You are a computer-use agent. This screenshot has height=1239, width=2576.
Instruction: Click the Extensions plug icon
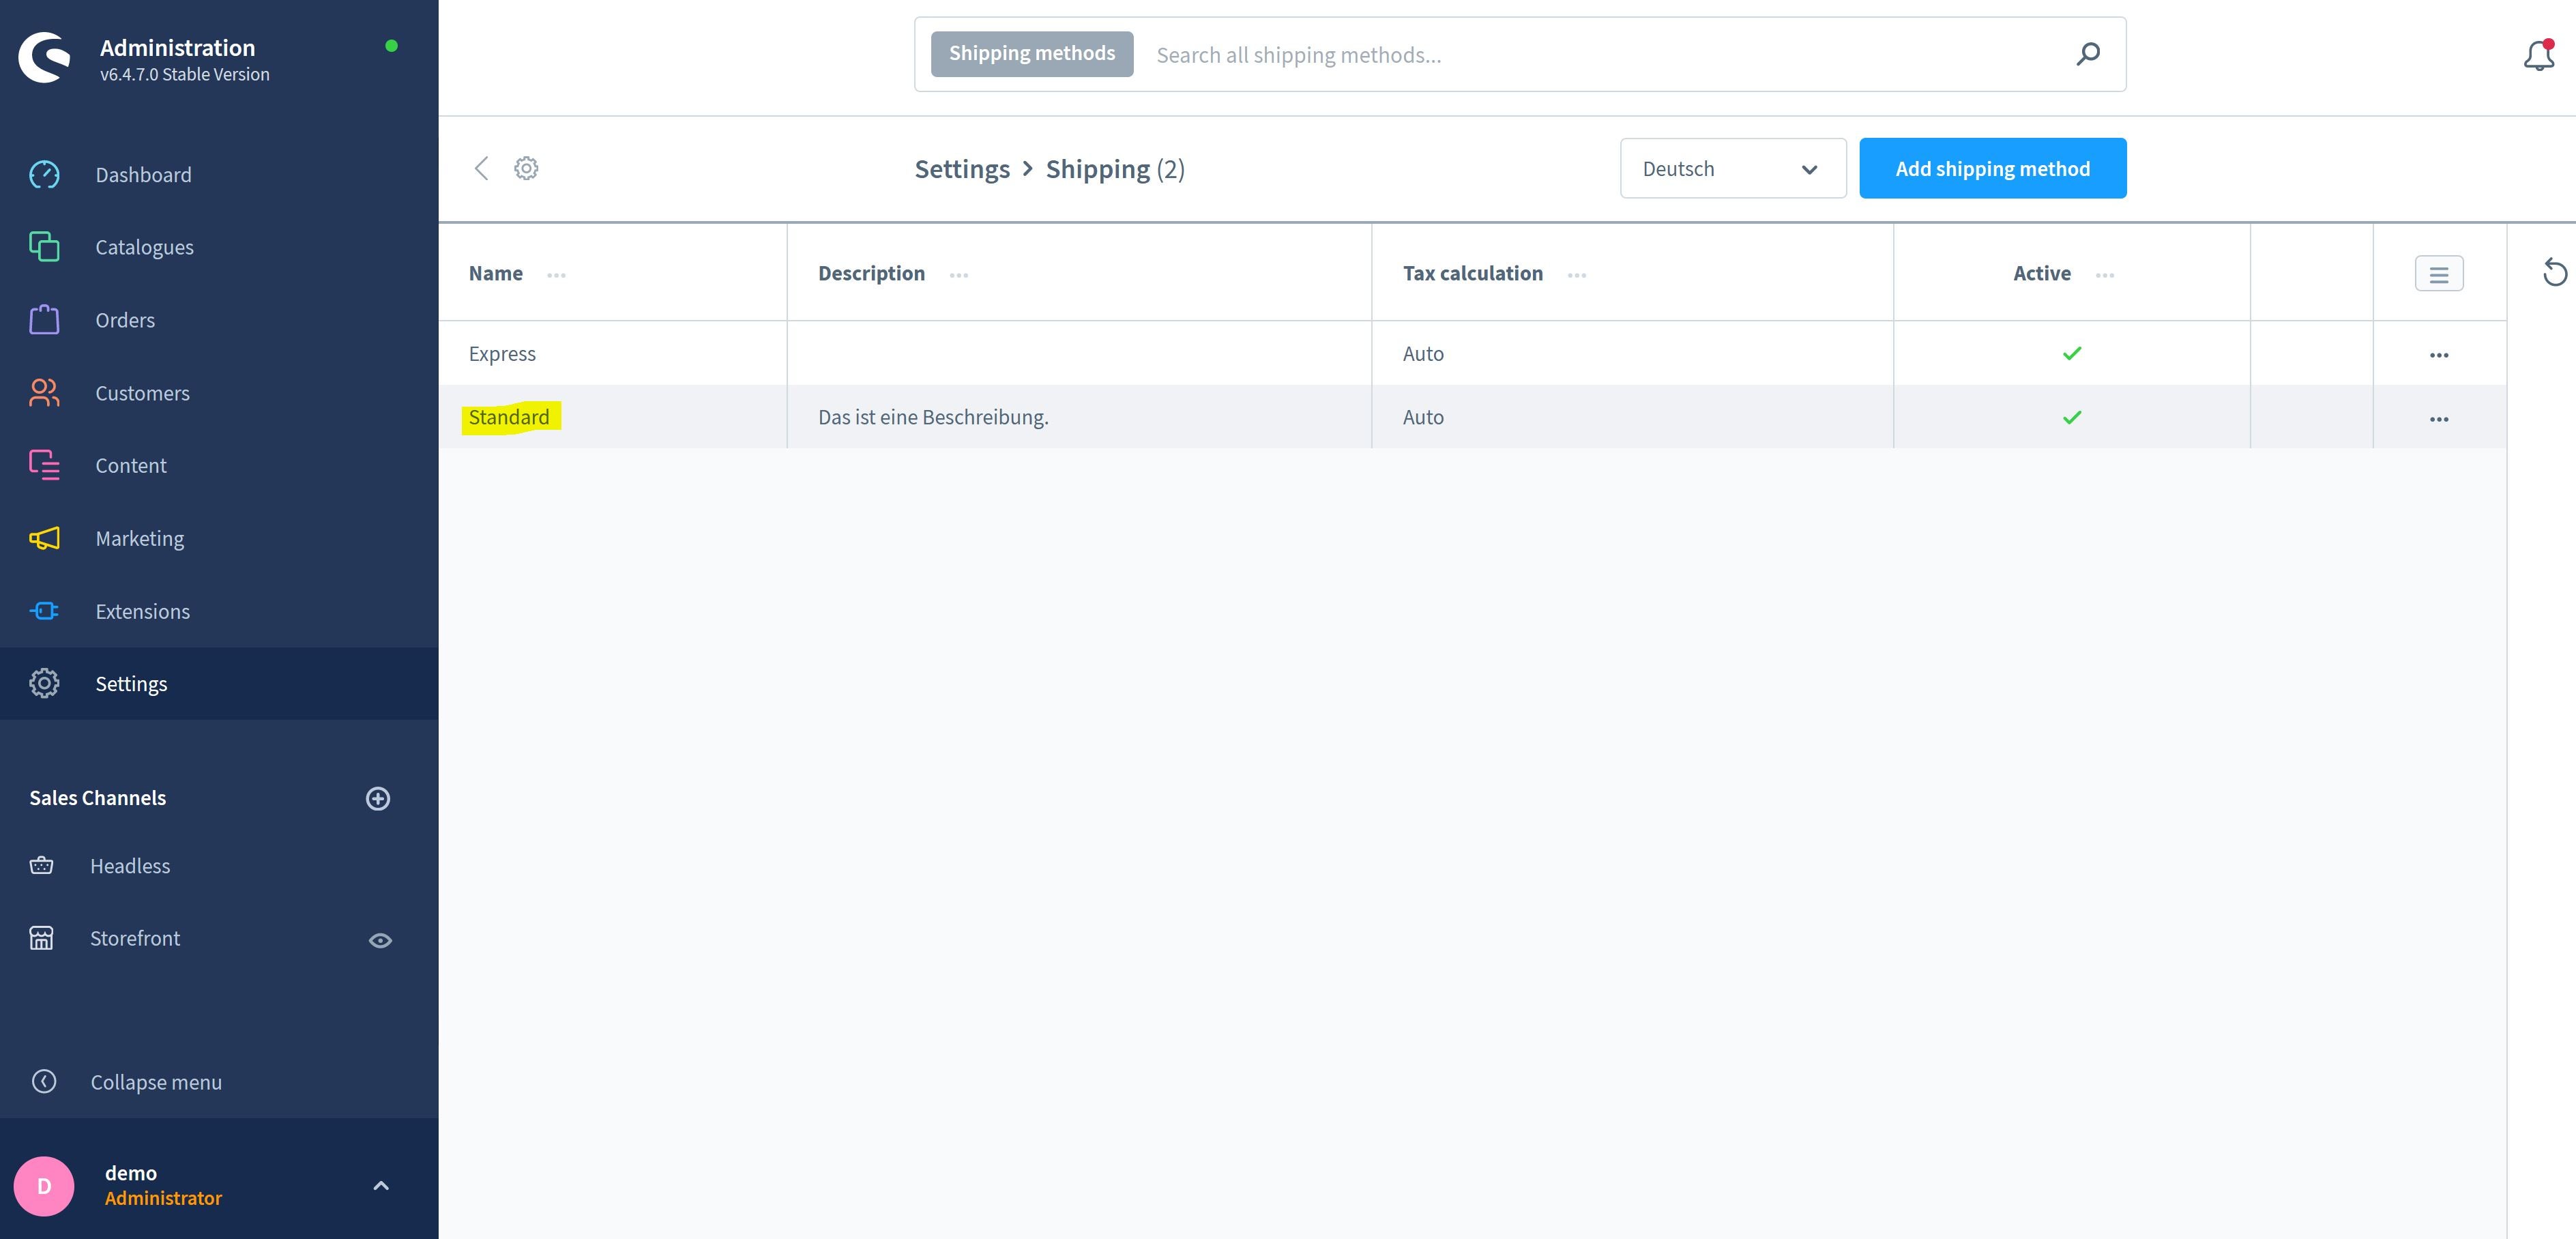click(44, 611)
